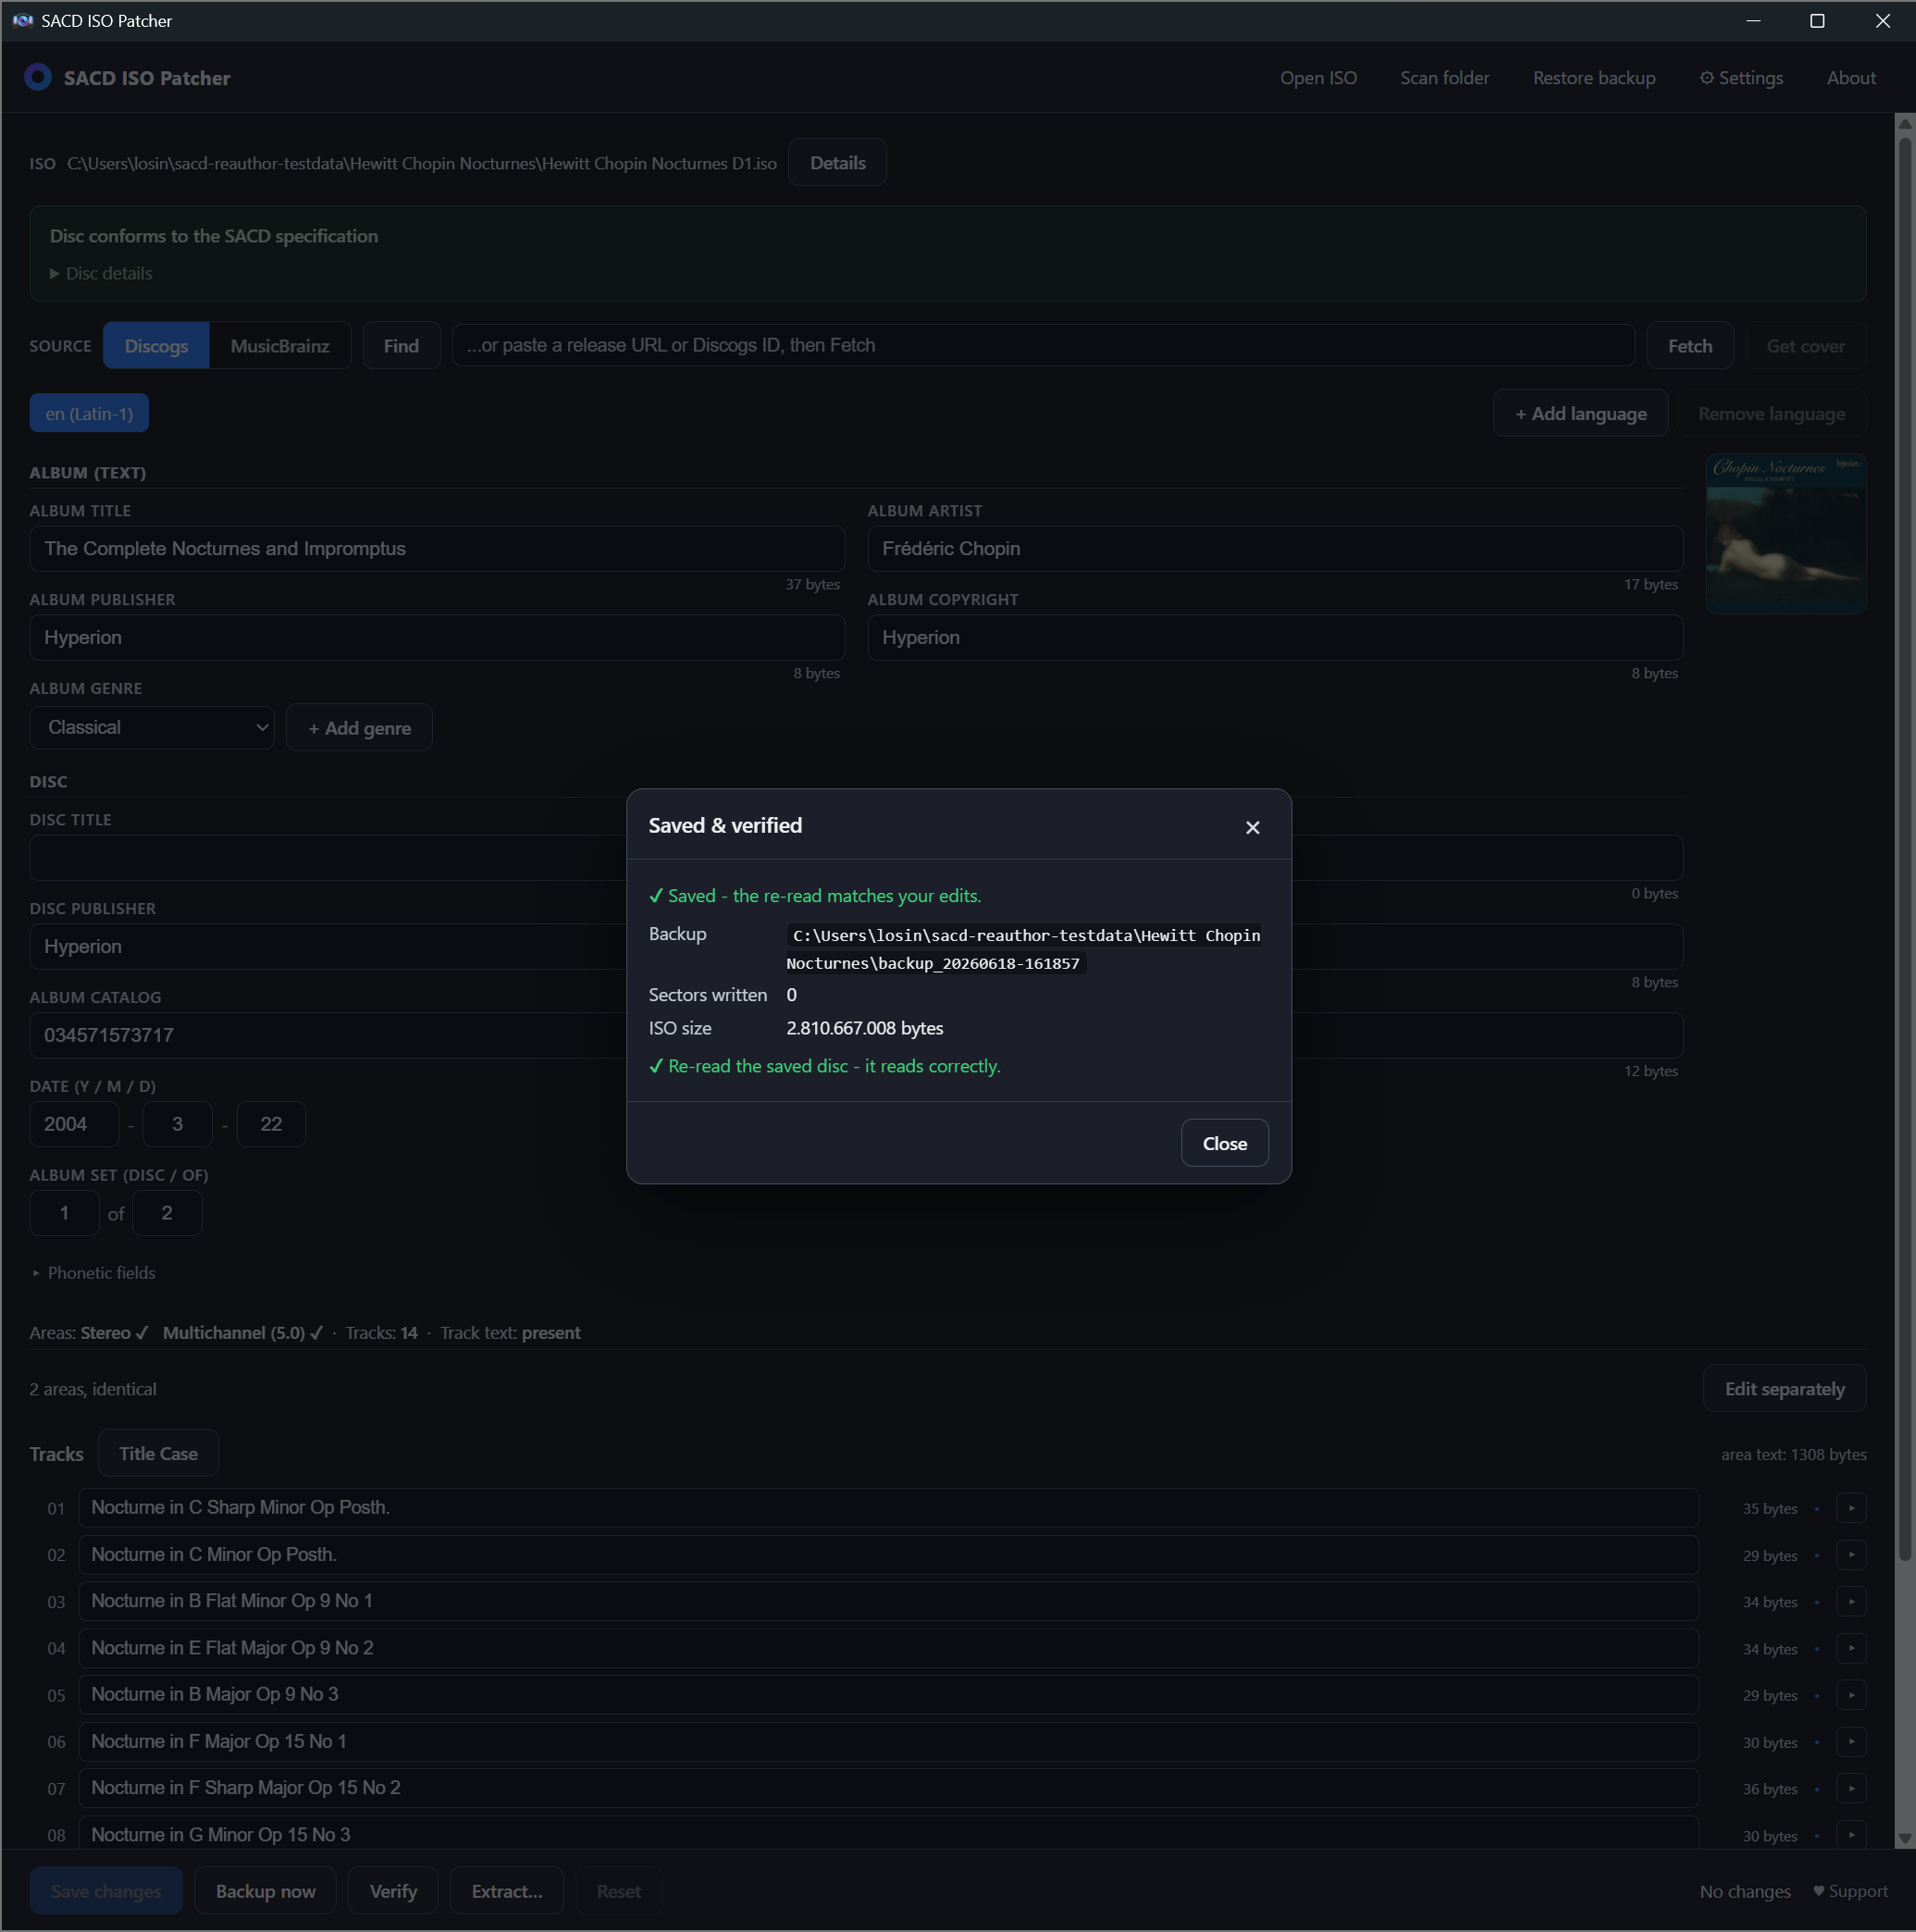Click the Close button in the dialog
Screen dimensions: 1916x1932
coord(1224,1143)
